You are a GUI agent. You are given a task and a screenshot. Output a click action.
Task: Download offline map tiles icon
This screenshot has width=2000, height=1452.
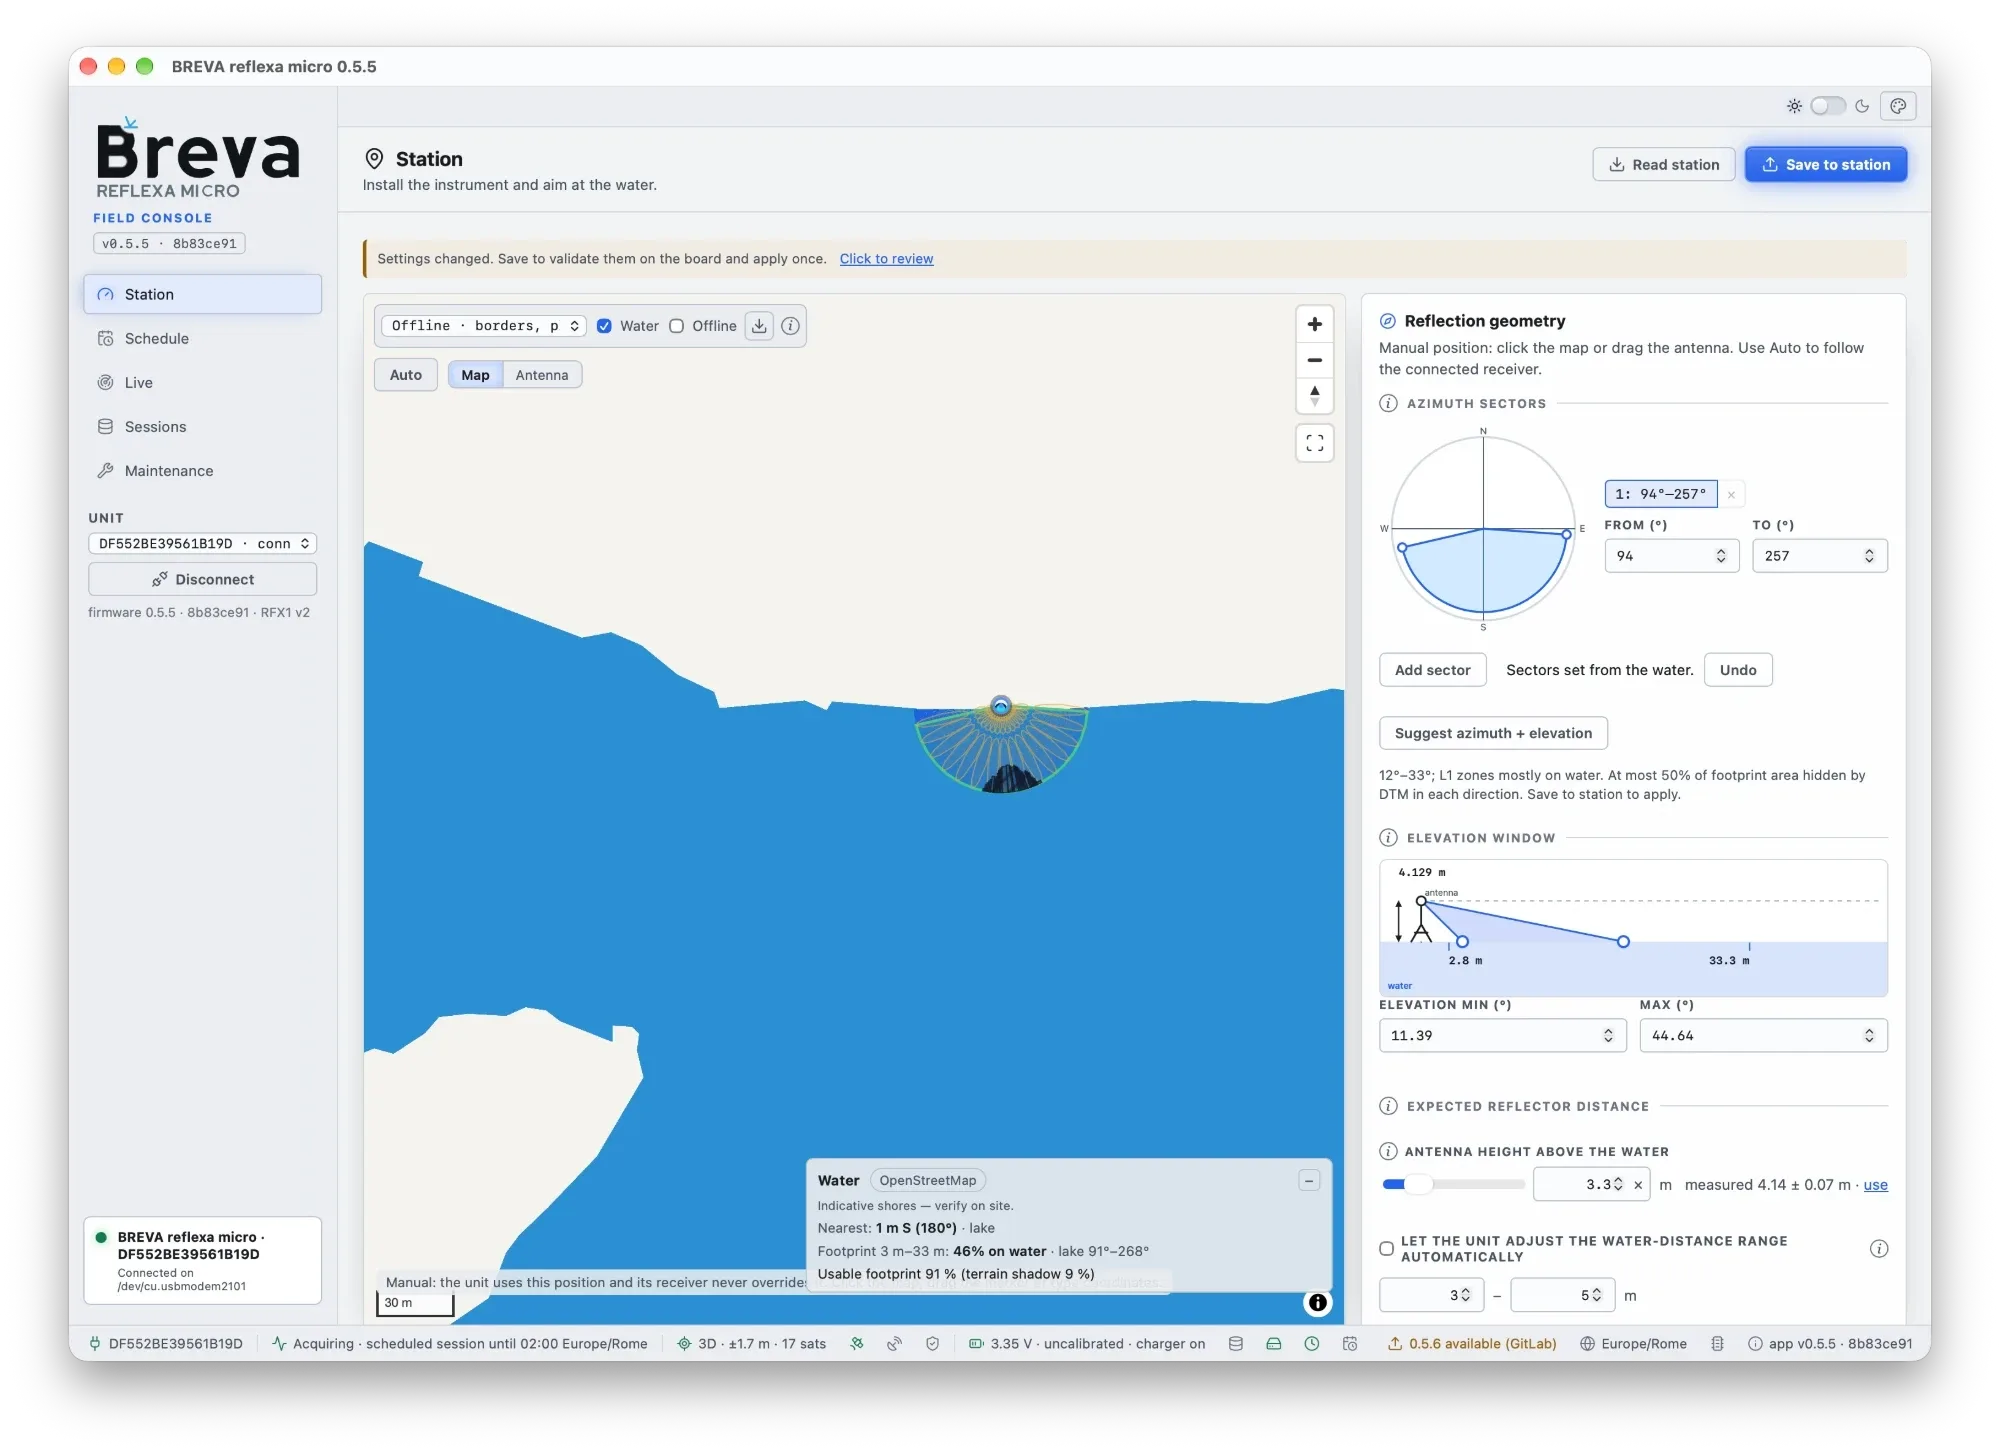coord(759,326)
